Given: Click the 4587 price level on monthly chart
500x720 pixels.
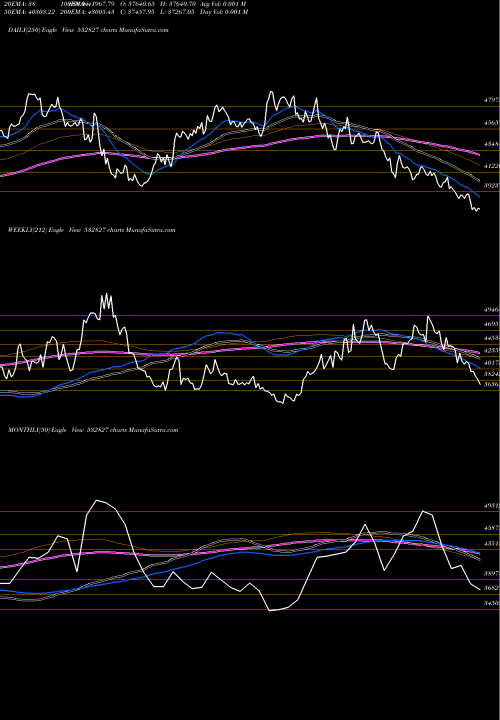Looking at the screenshot, I should (492, 529).
